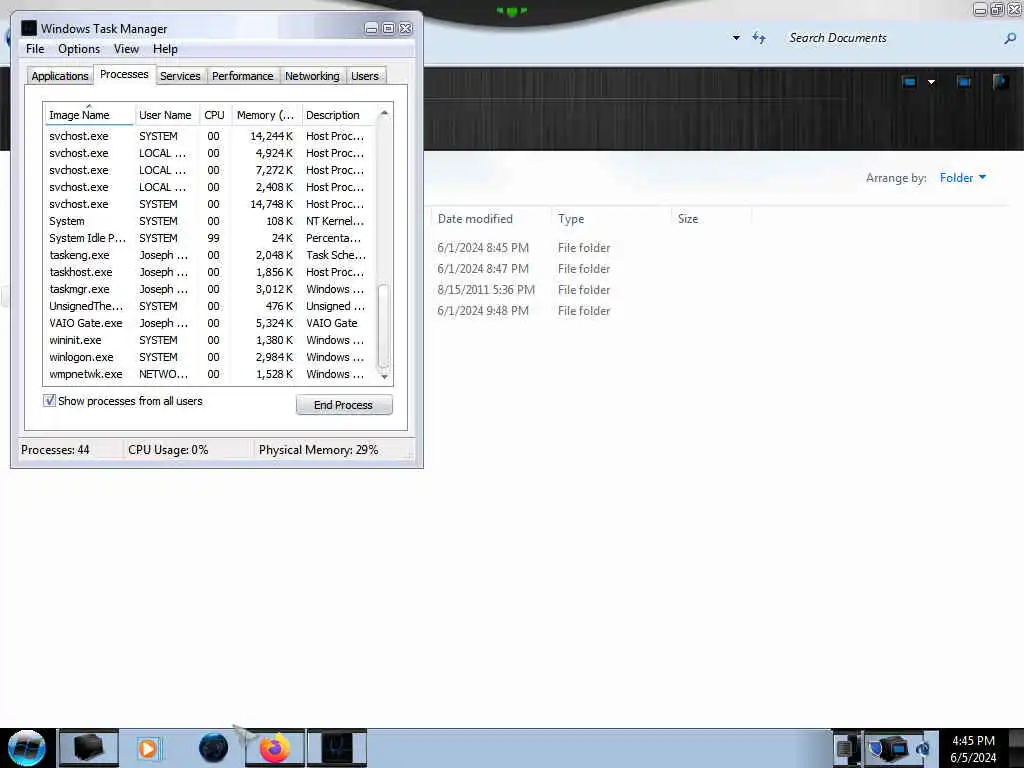Open the Users tab
Viewport: 1024px width, 768px height.
point(365,76)
